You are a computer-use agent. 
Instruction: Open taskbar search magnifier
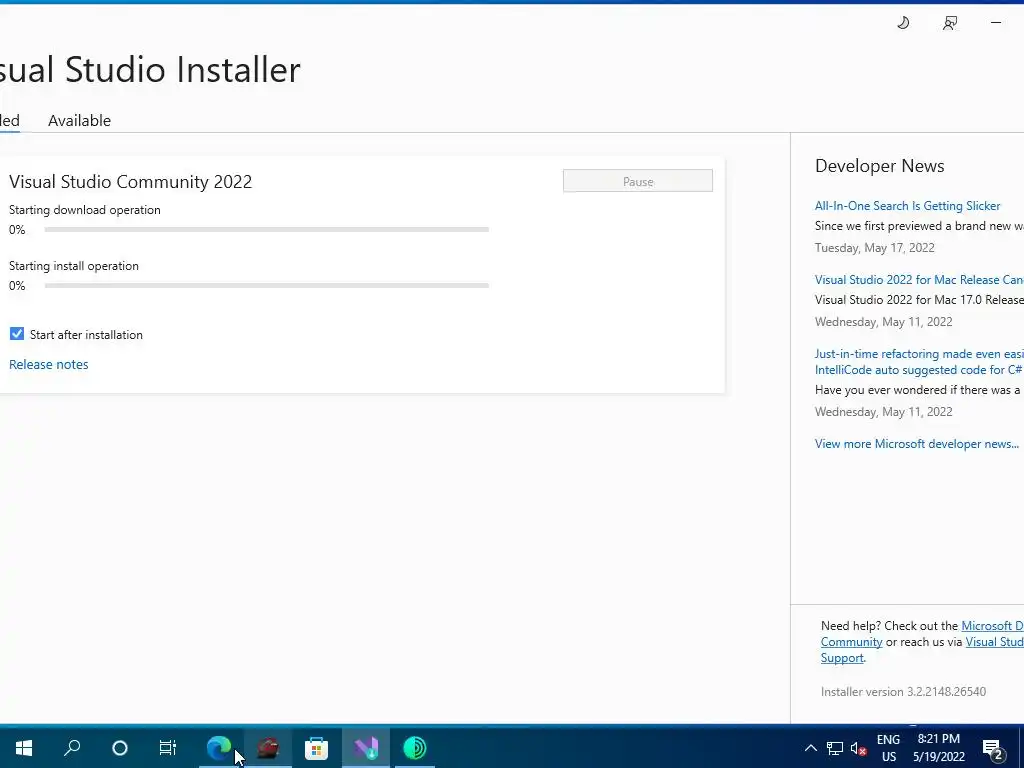pyautogui.click(x=72, y=748)
